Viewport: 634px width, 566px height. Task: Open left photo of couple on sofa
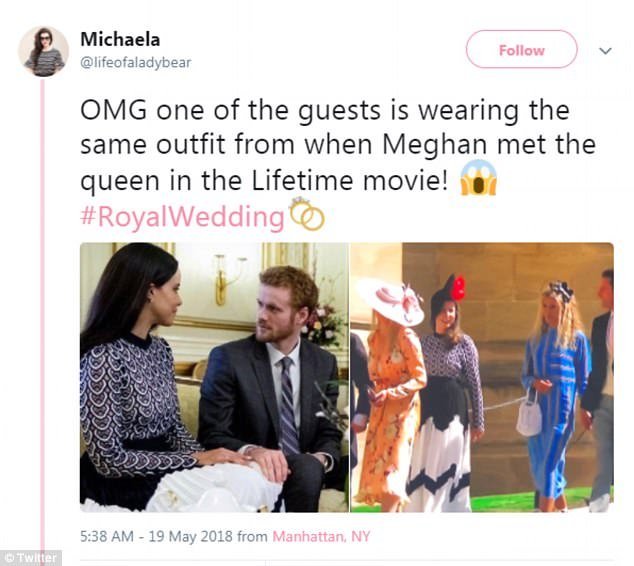click(x=214, y=377)
